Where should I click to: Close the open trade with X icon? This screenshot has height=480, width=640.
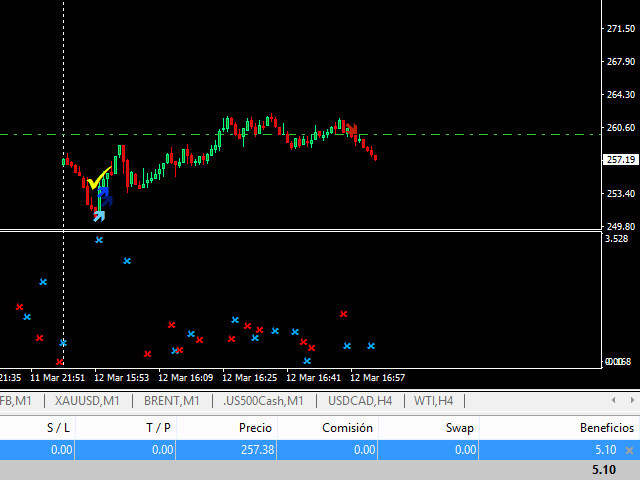click(x=629, y=451)
